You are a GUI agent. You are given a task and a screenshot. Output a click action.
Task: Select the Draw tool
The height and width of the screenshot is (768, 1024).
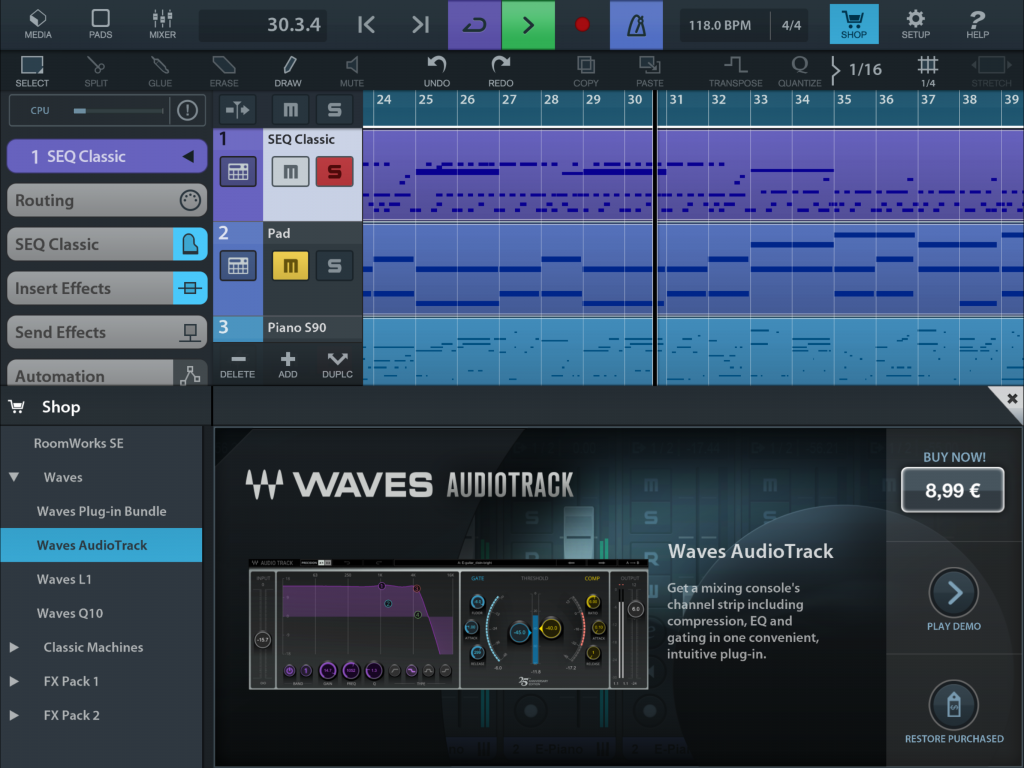(287, 68)
